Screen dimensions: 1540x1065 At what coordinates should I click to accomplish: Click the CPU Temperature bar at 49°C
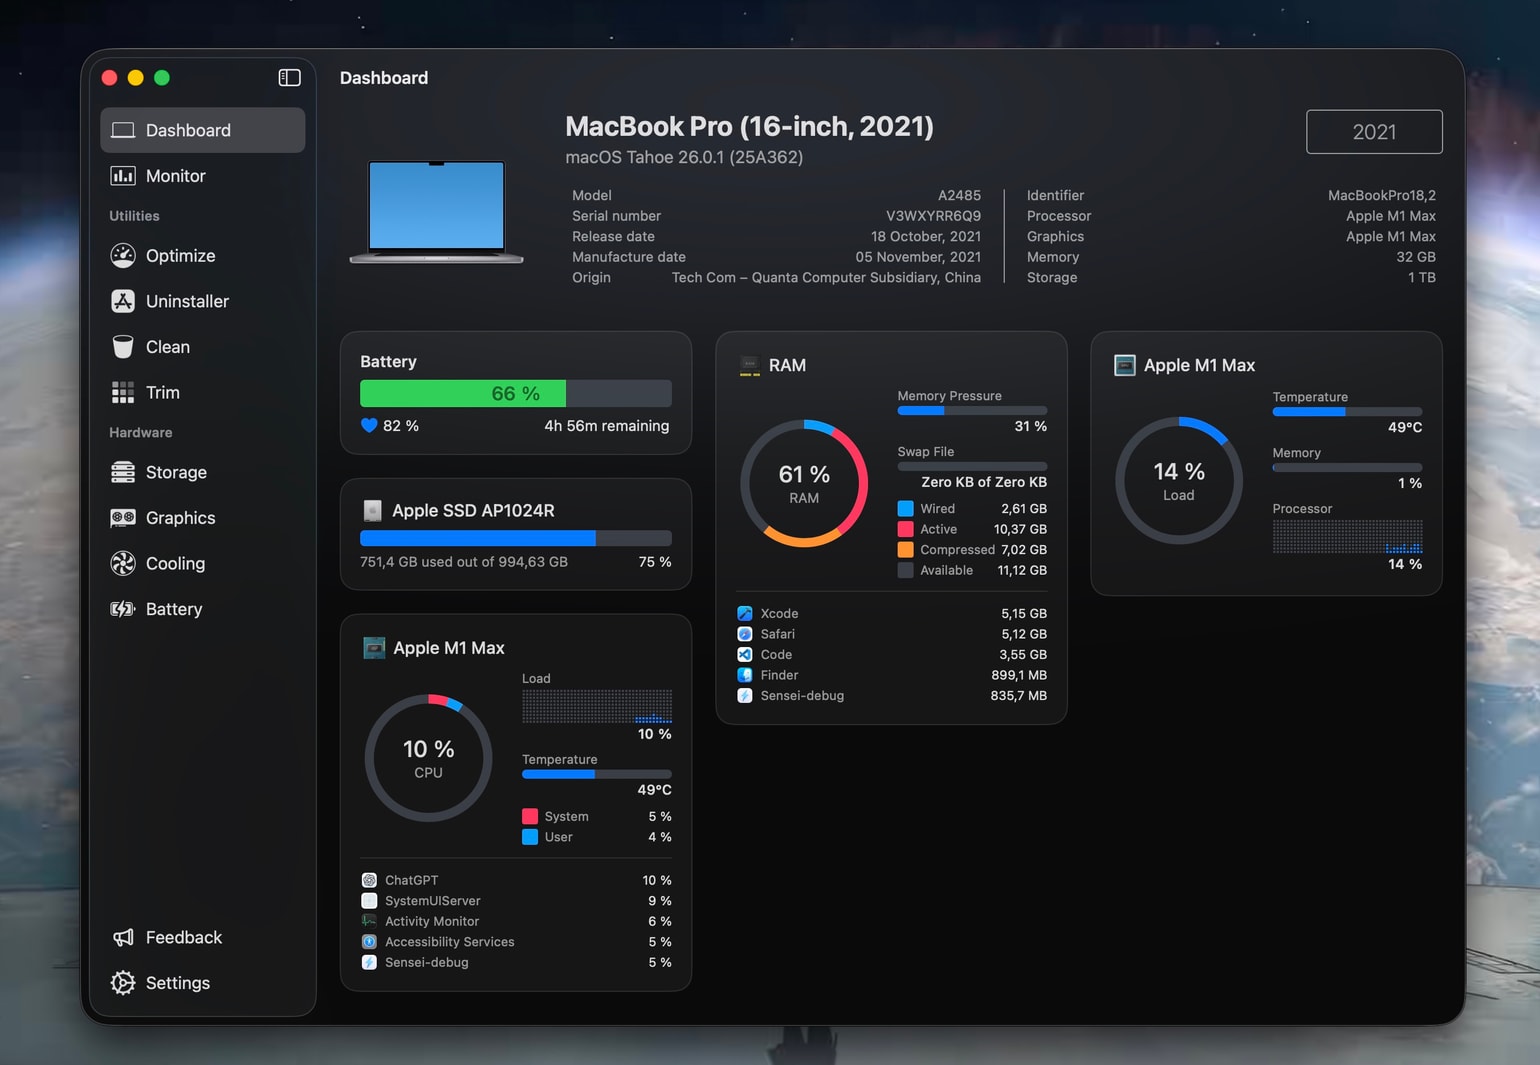[597, 774]
